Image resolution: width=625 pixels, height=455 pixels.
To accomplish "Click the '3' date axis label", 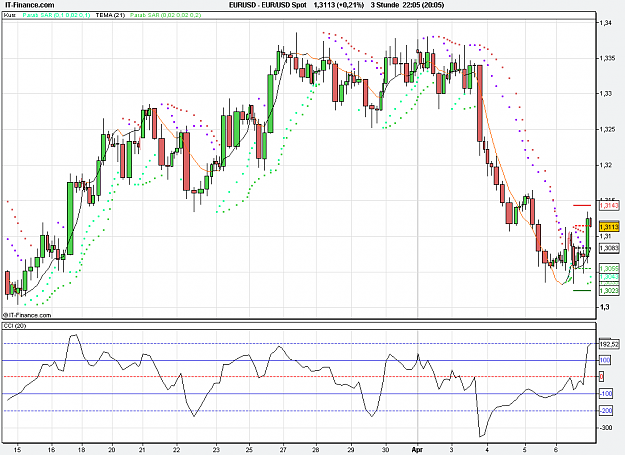I will [x=452, y=449].
